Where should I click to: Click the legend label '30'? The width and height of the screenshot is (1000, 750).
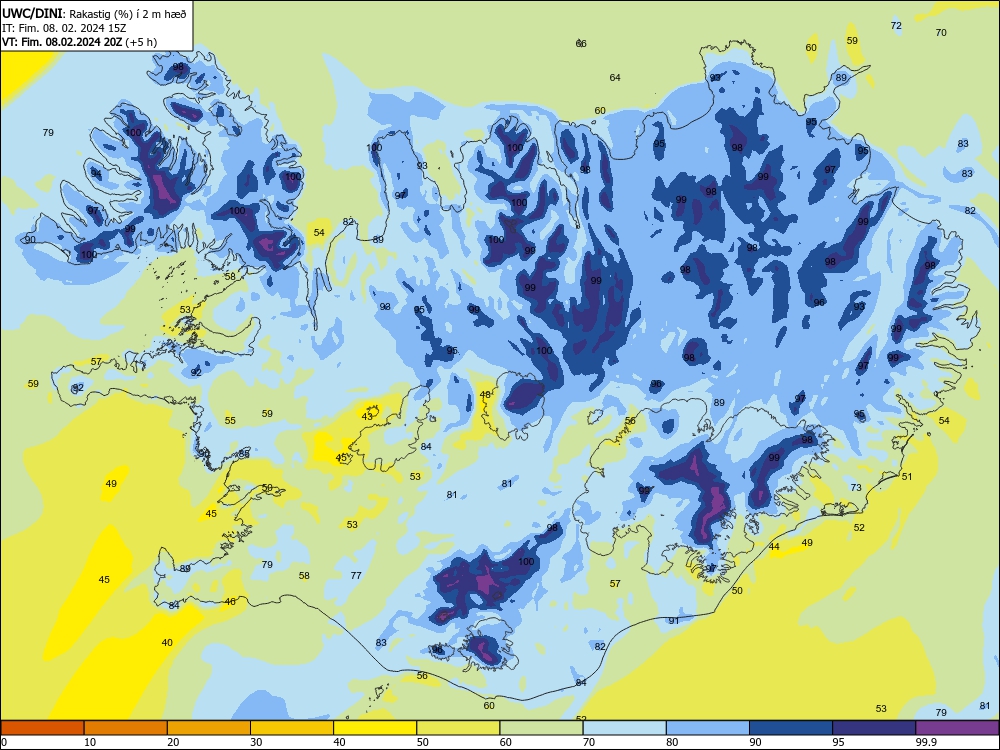pyautogui.click(x=256, y=742)
